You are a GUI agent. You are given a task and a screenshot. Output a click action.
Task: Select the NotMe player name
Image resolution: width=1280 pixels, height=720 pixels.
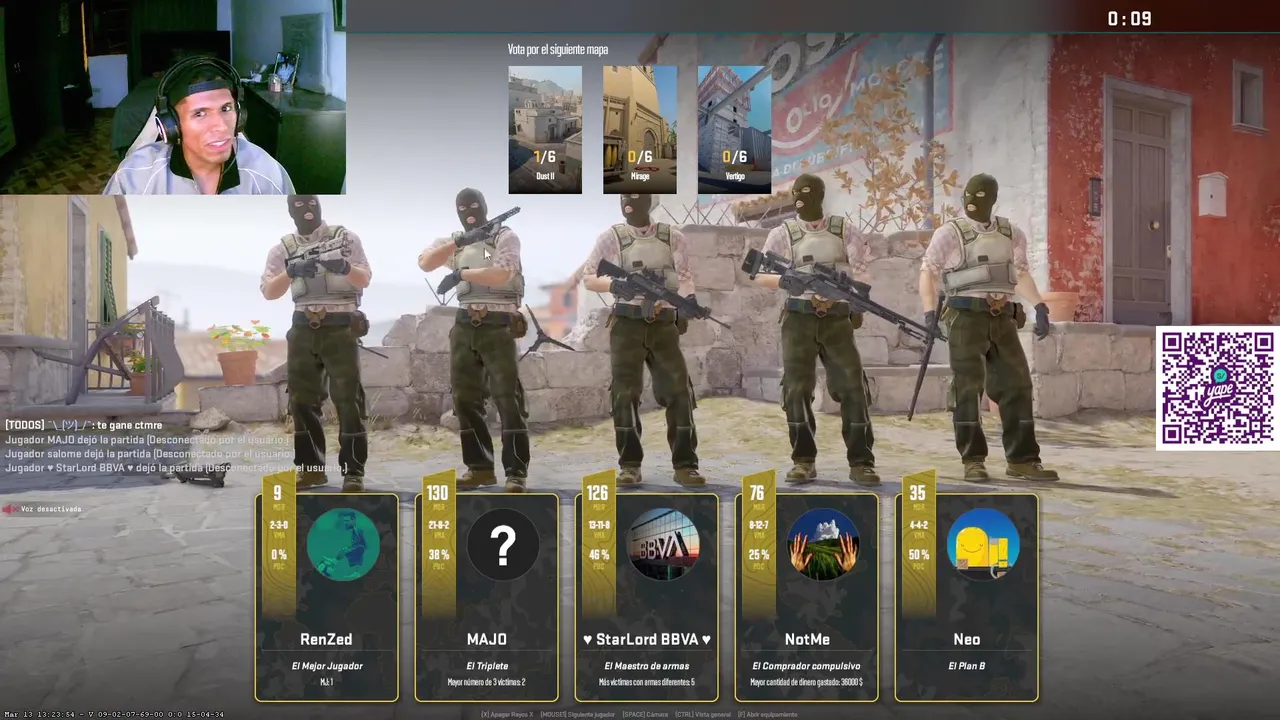[807, 639]
